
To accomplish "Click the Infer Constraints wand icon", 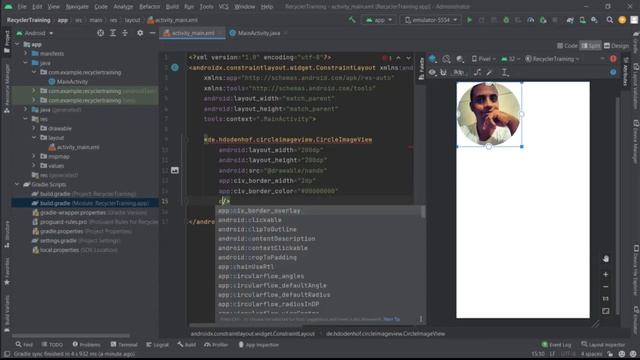I will coord(489,72).
